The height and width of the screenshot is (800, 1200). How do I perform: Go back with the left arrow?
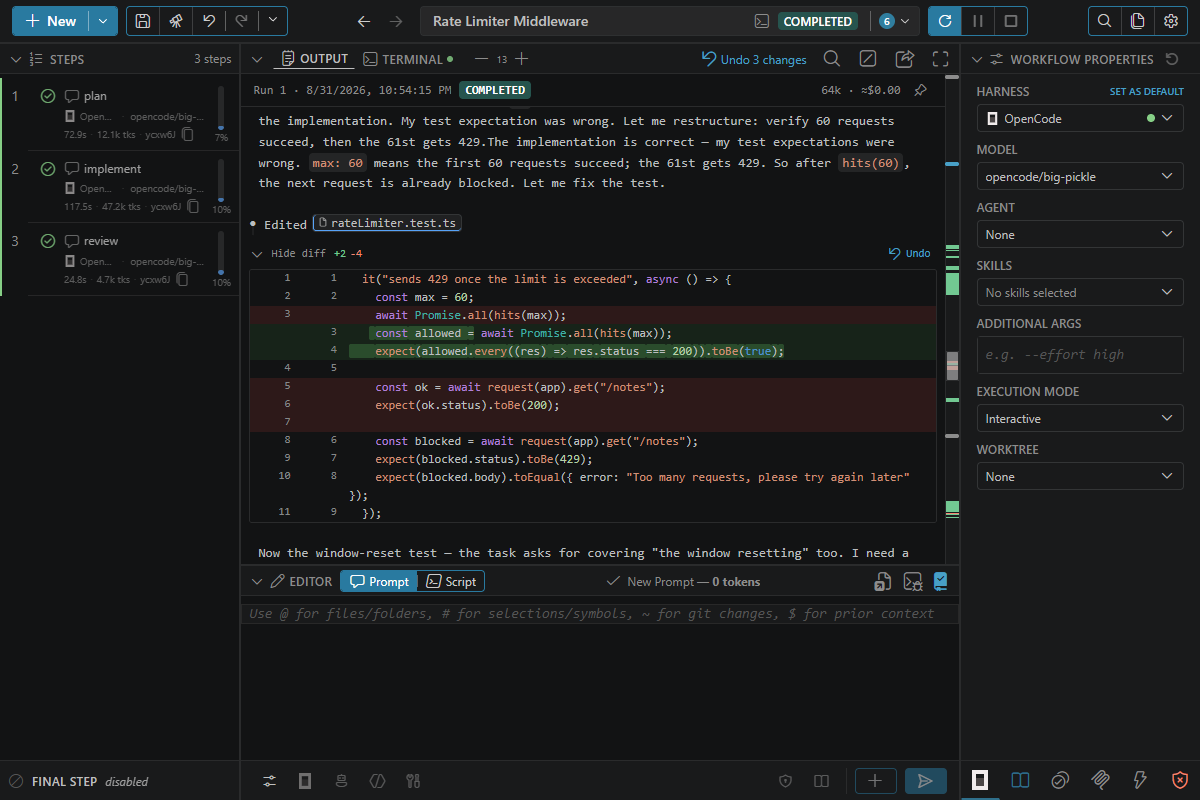click(x=364, y=21)
